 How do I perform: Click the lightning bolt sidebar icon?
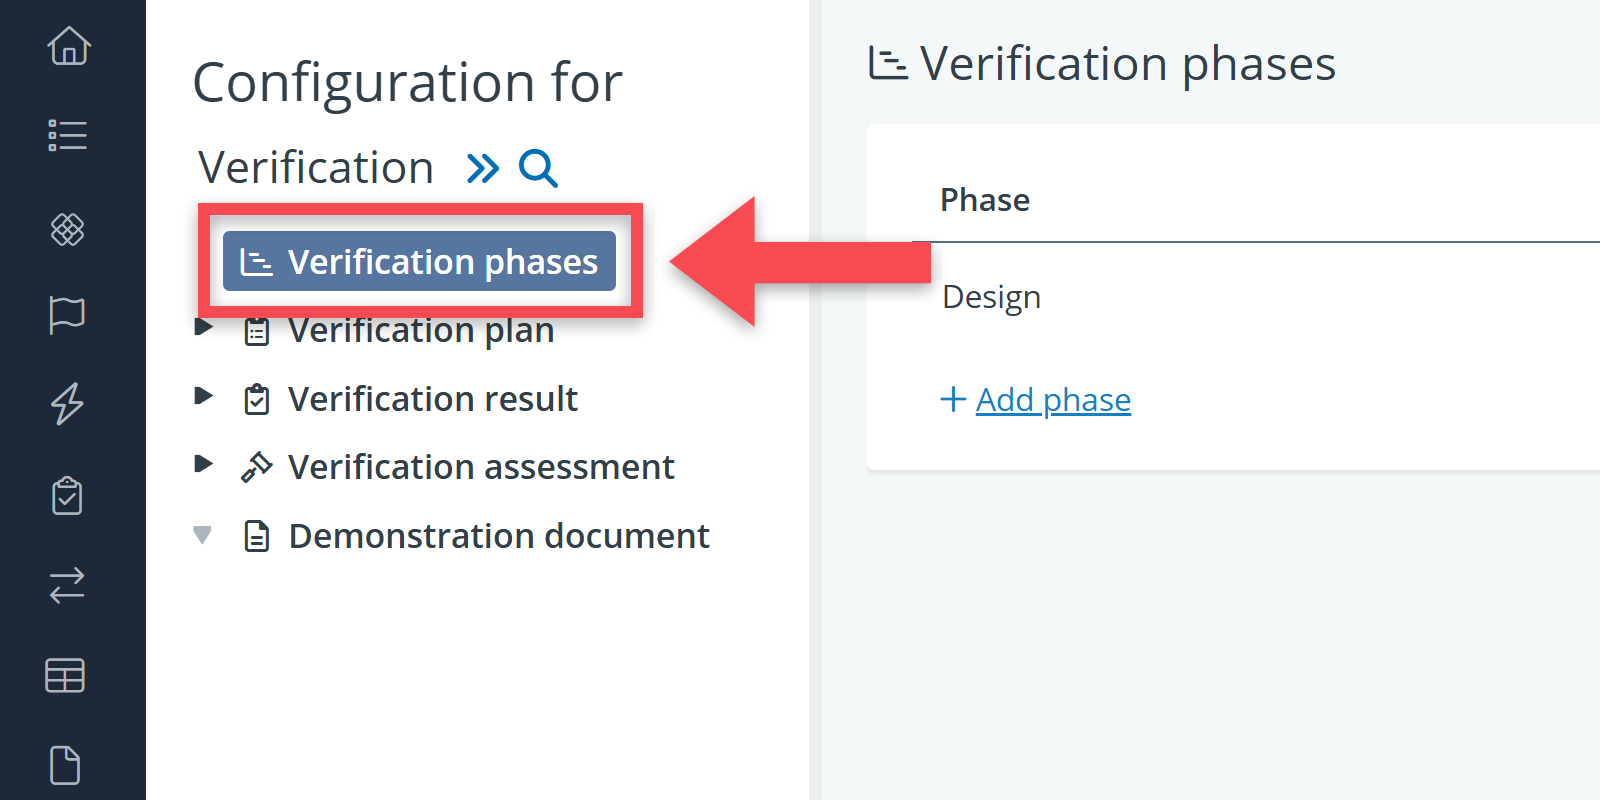click(x=68, y=403)
